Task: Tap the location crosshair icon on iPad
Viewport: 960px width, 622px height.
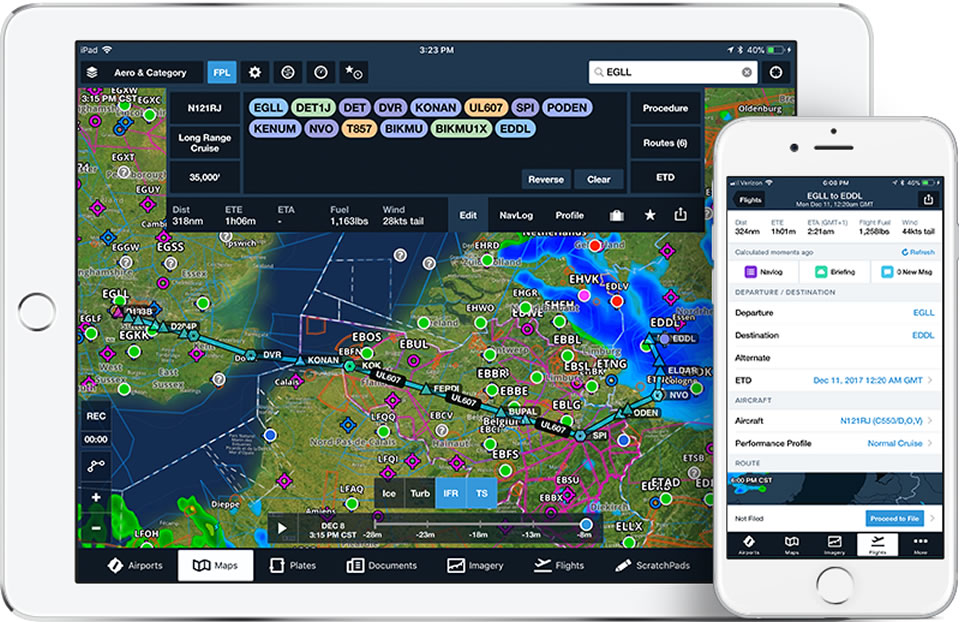Action: 776,72
